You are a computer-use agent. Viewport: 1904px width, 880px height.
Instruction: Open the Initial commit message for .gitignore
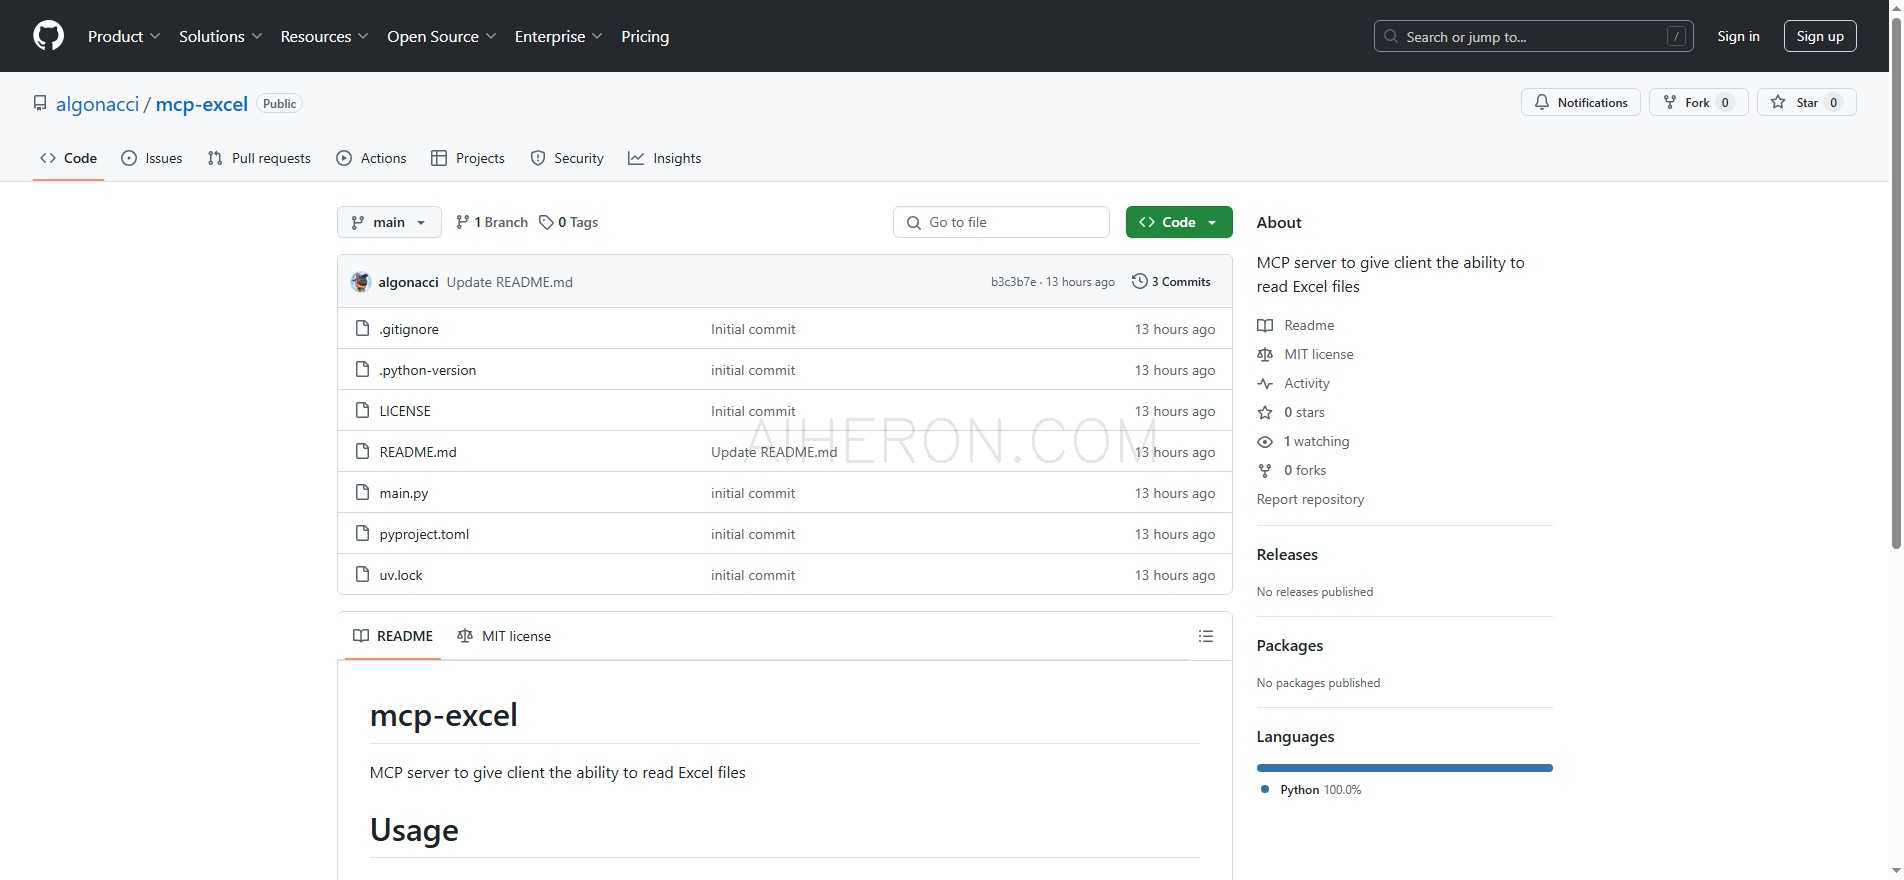point(753,329)
